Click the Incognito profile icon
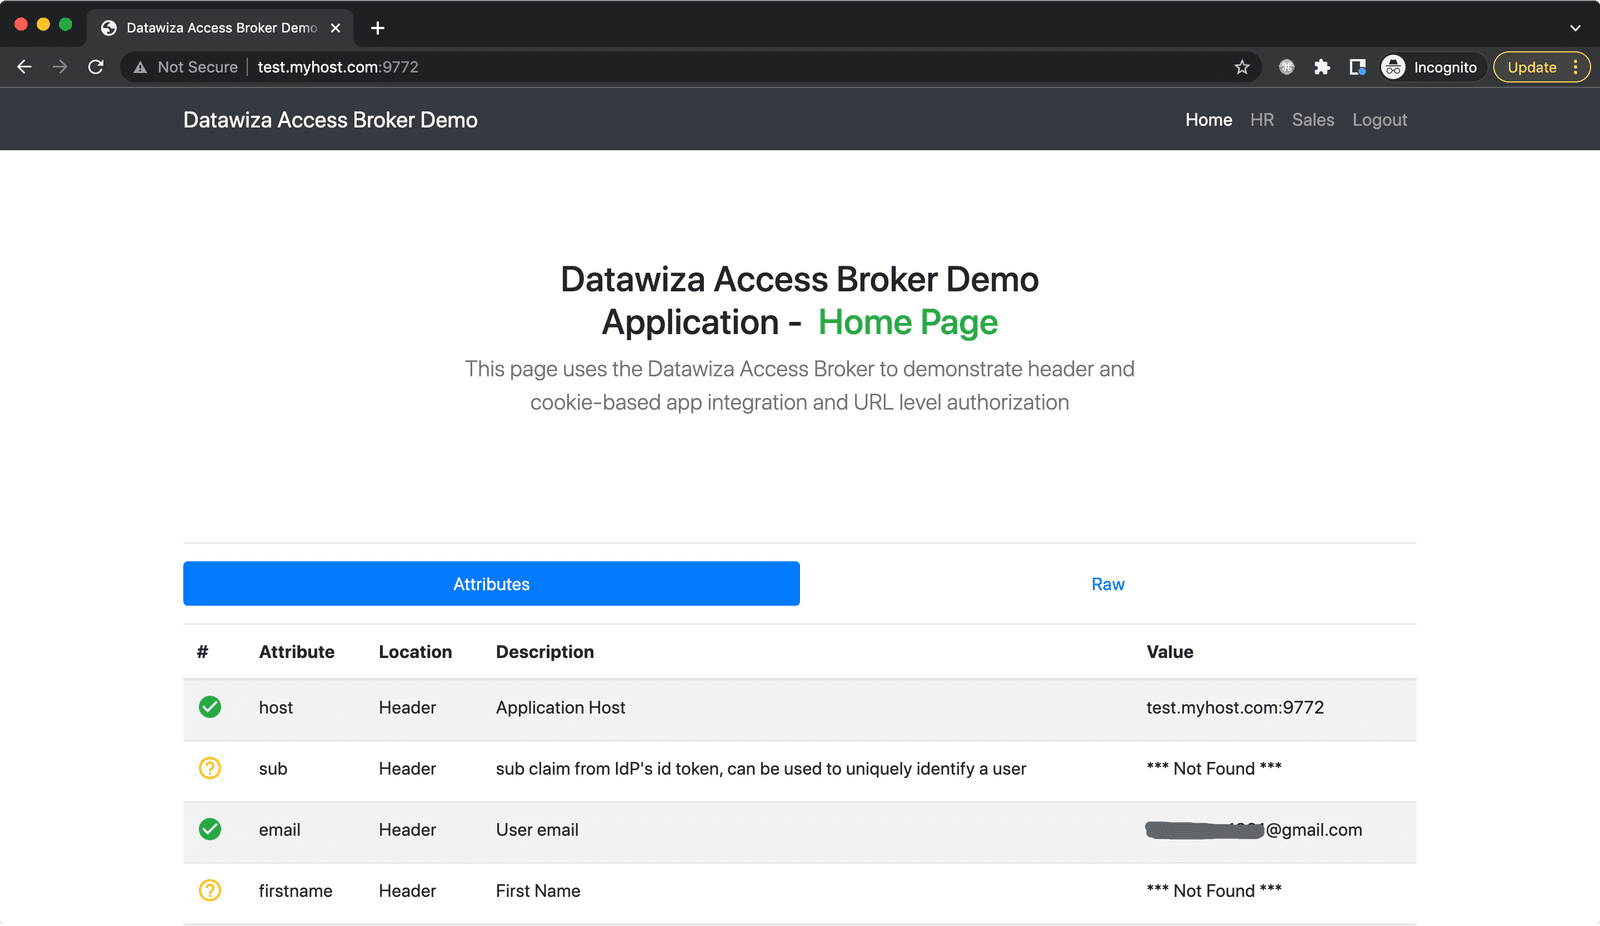The width and height of the screenshot is (1600, 926). tap(1393, 67)
